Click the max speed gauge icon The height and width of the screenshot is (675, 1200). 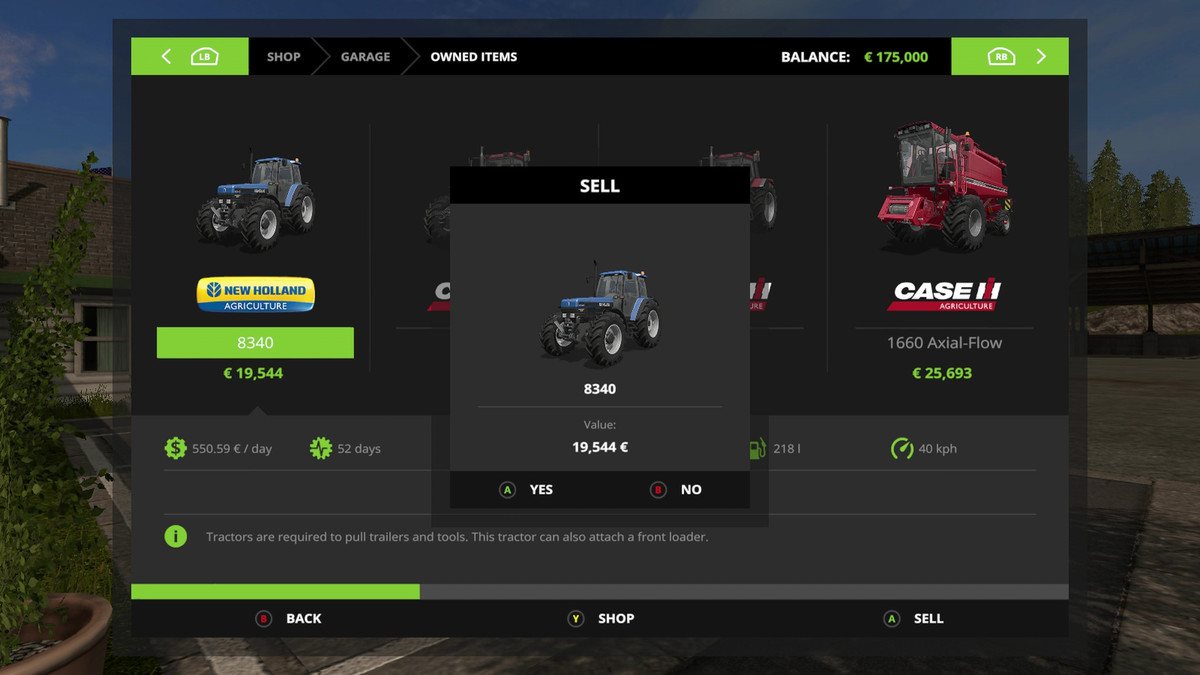click(x=902, y=448)
